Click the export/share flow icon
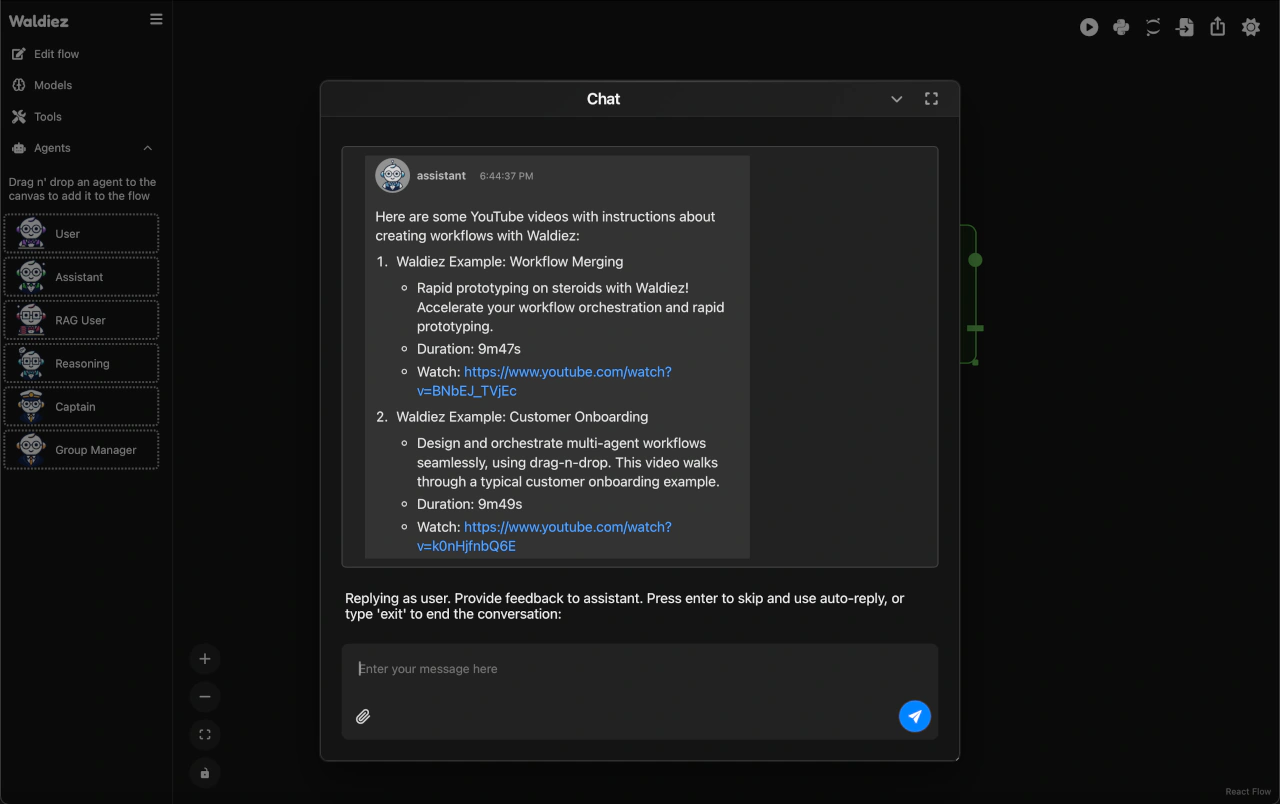 click(x=1217, y=28)
